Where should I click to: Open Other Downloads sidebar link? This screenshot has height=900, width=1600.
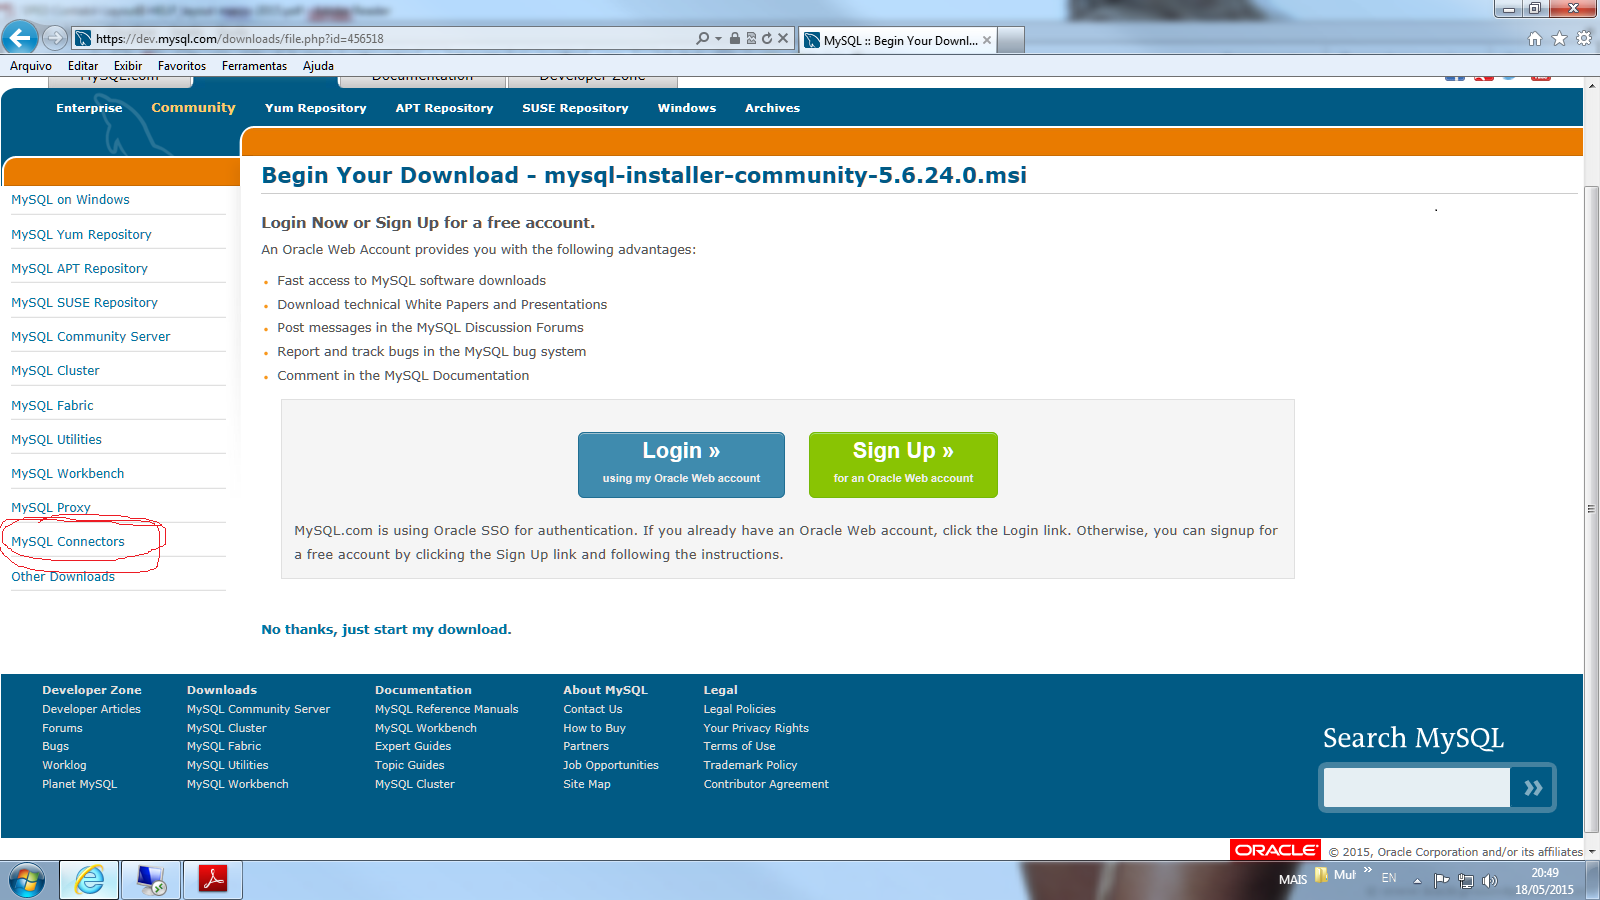(63, 577)
